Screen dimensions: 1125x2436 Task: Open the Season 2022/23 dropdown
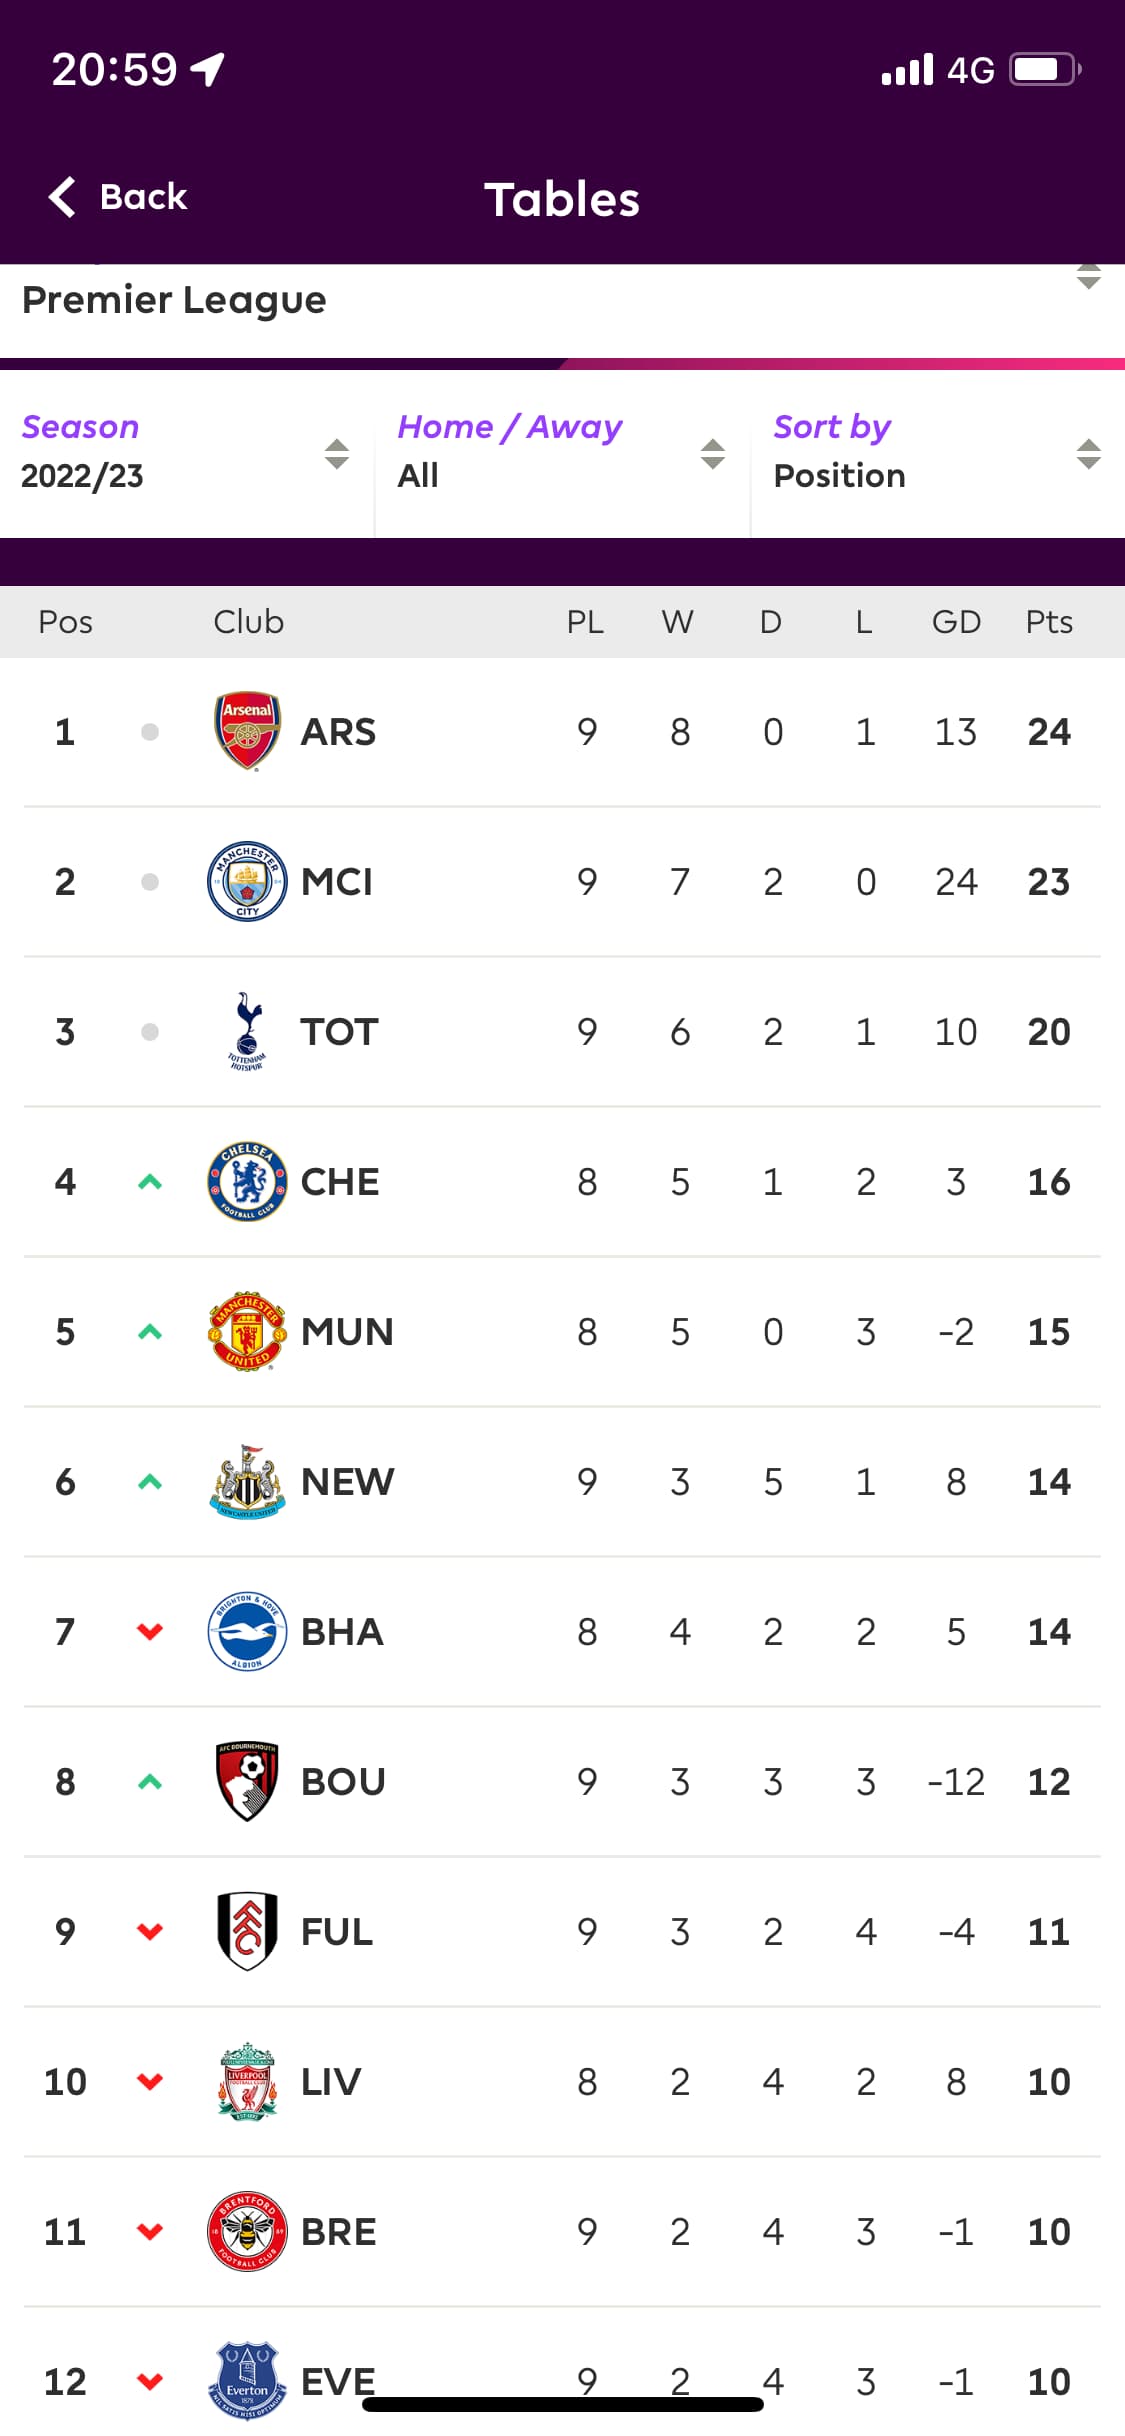click(x=186, y=454)
